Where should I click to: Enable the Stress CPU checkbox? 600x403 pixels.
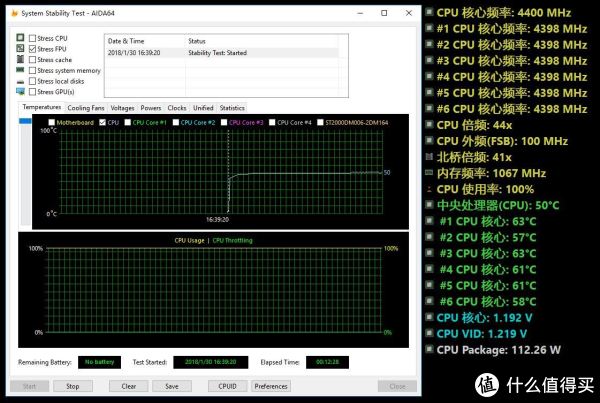(33, 38)
